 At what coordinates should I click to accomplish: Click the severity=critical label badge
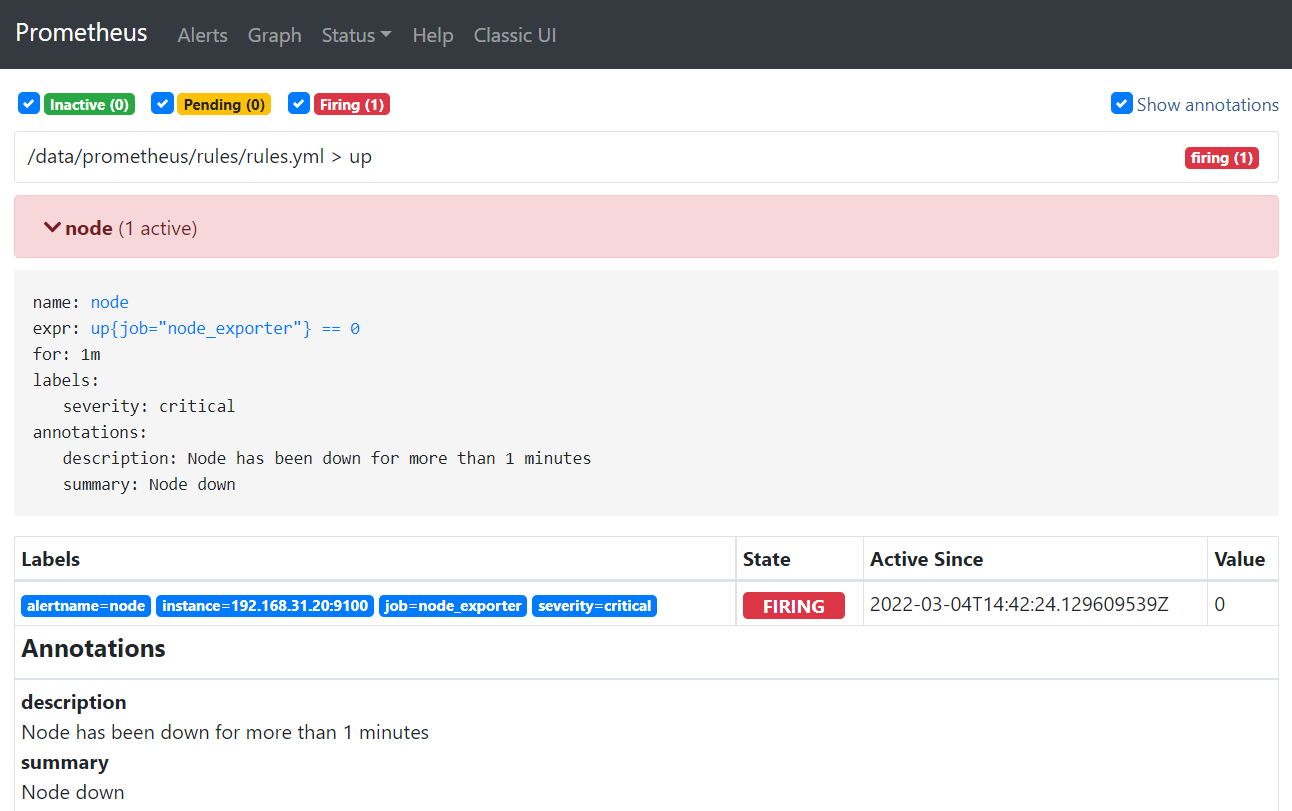(x=594, y=606)
